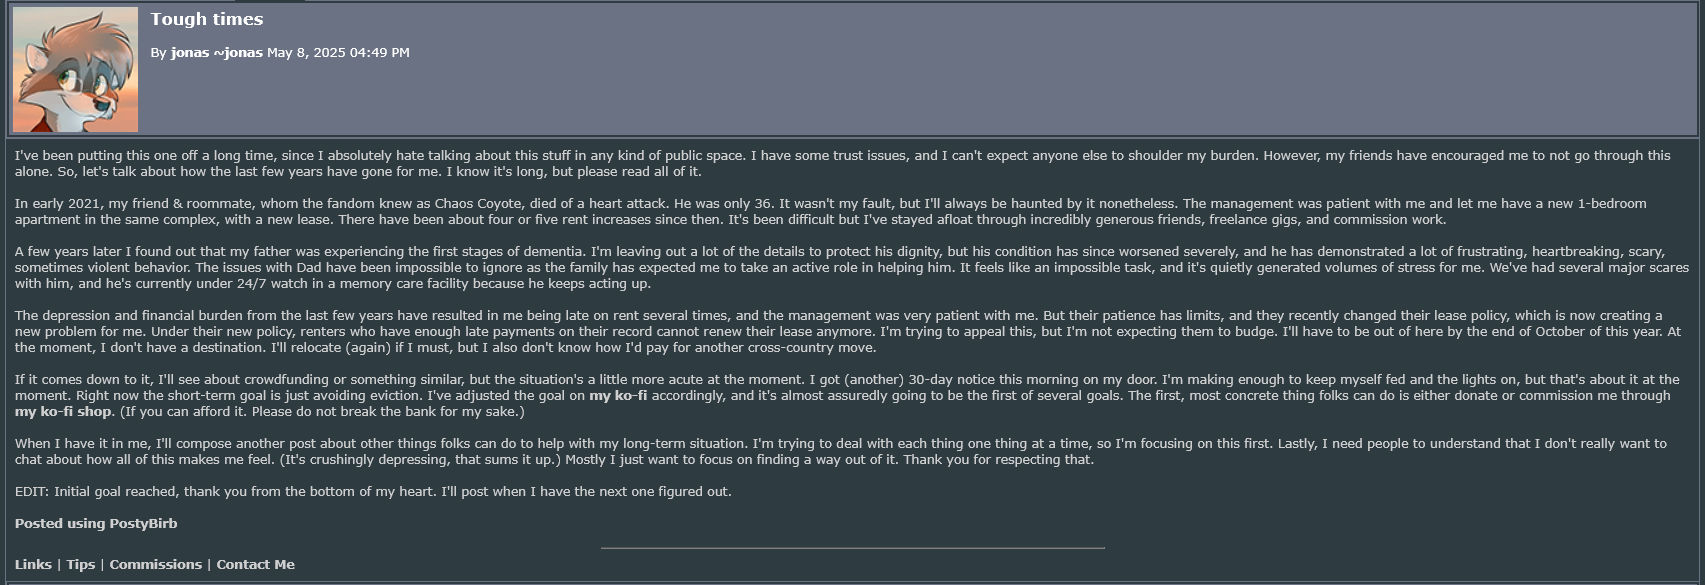The height and width of the screenshot is (585, 1705).
Task: Open the Links footer link
Action: (33, 565)
